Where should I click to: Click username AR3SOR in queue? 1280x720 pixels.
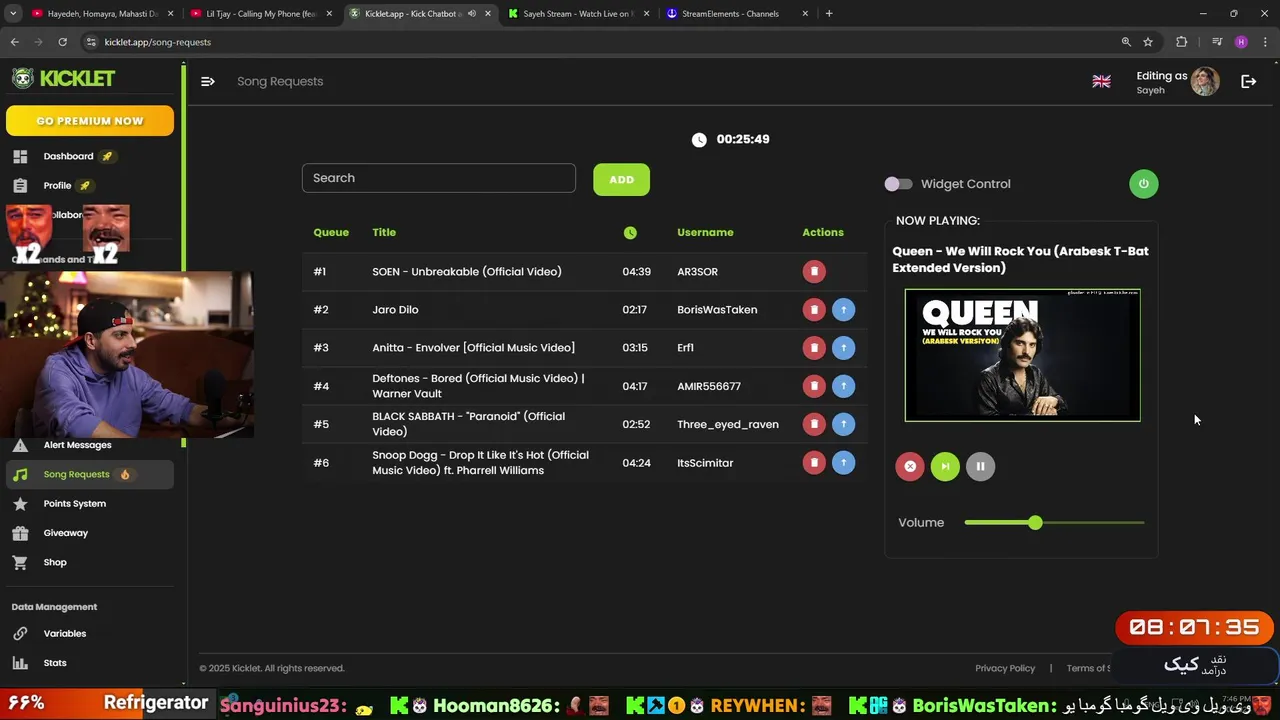697,271
